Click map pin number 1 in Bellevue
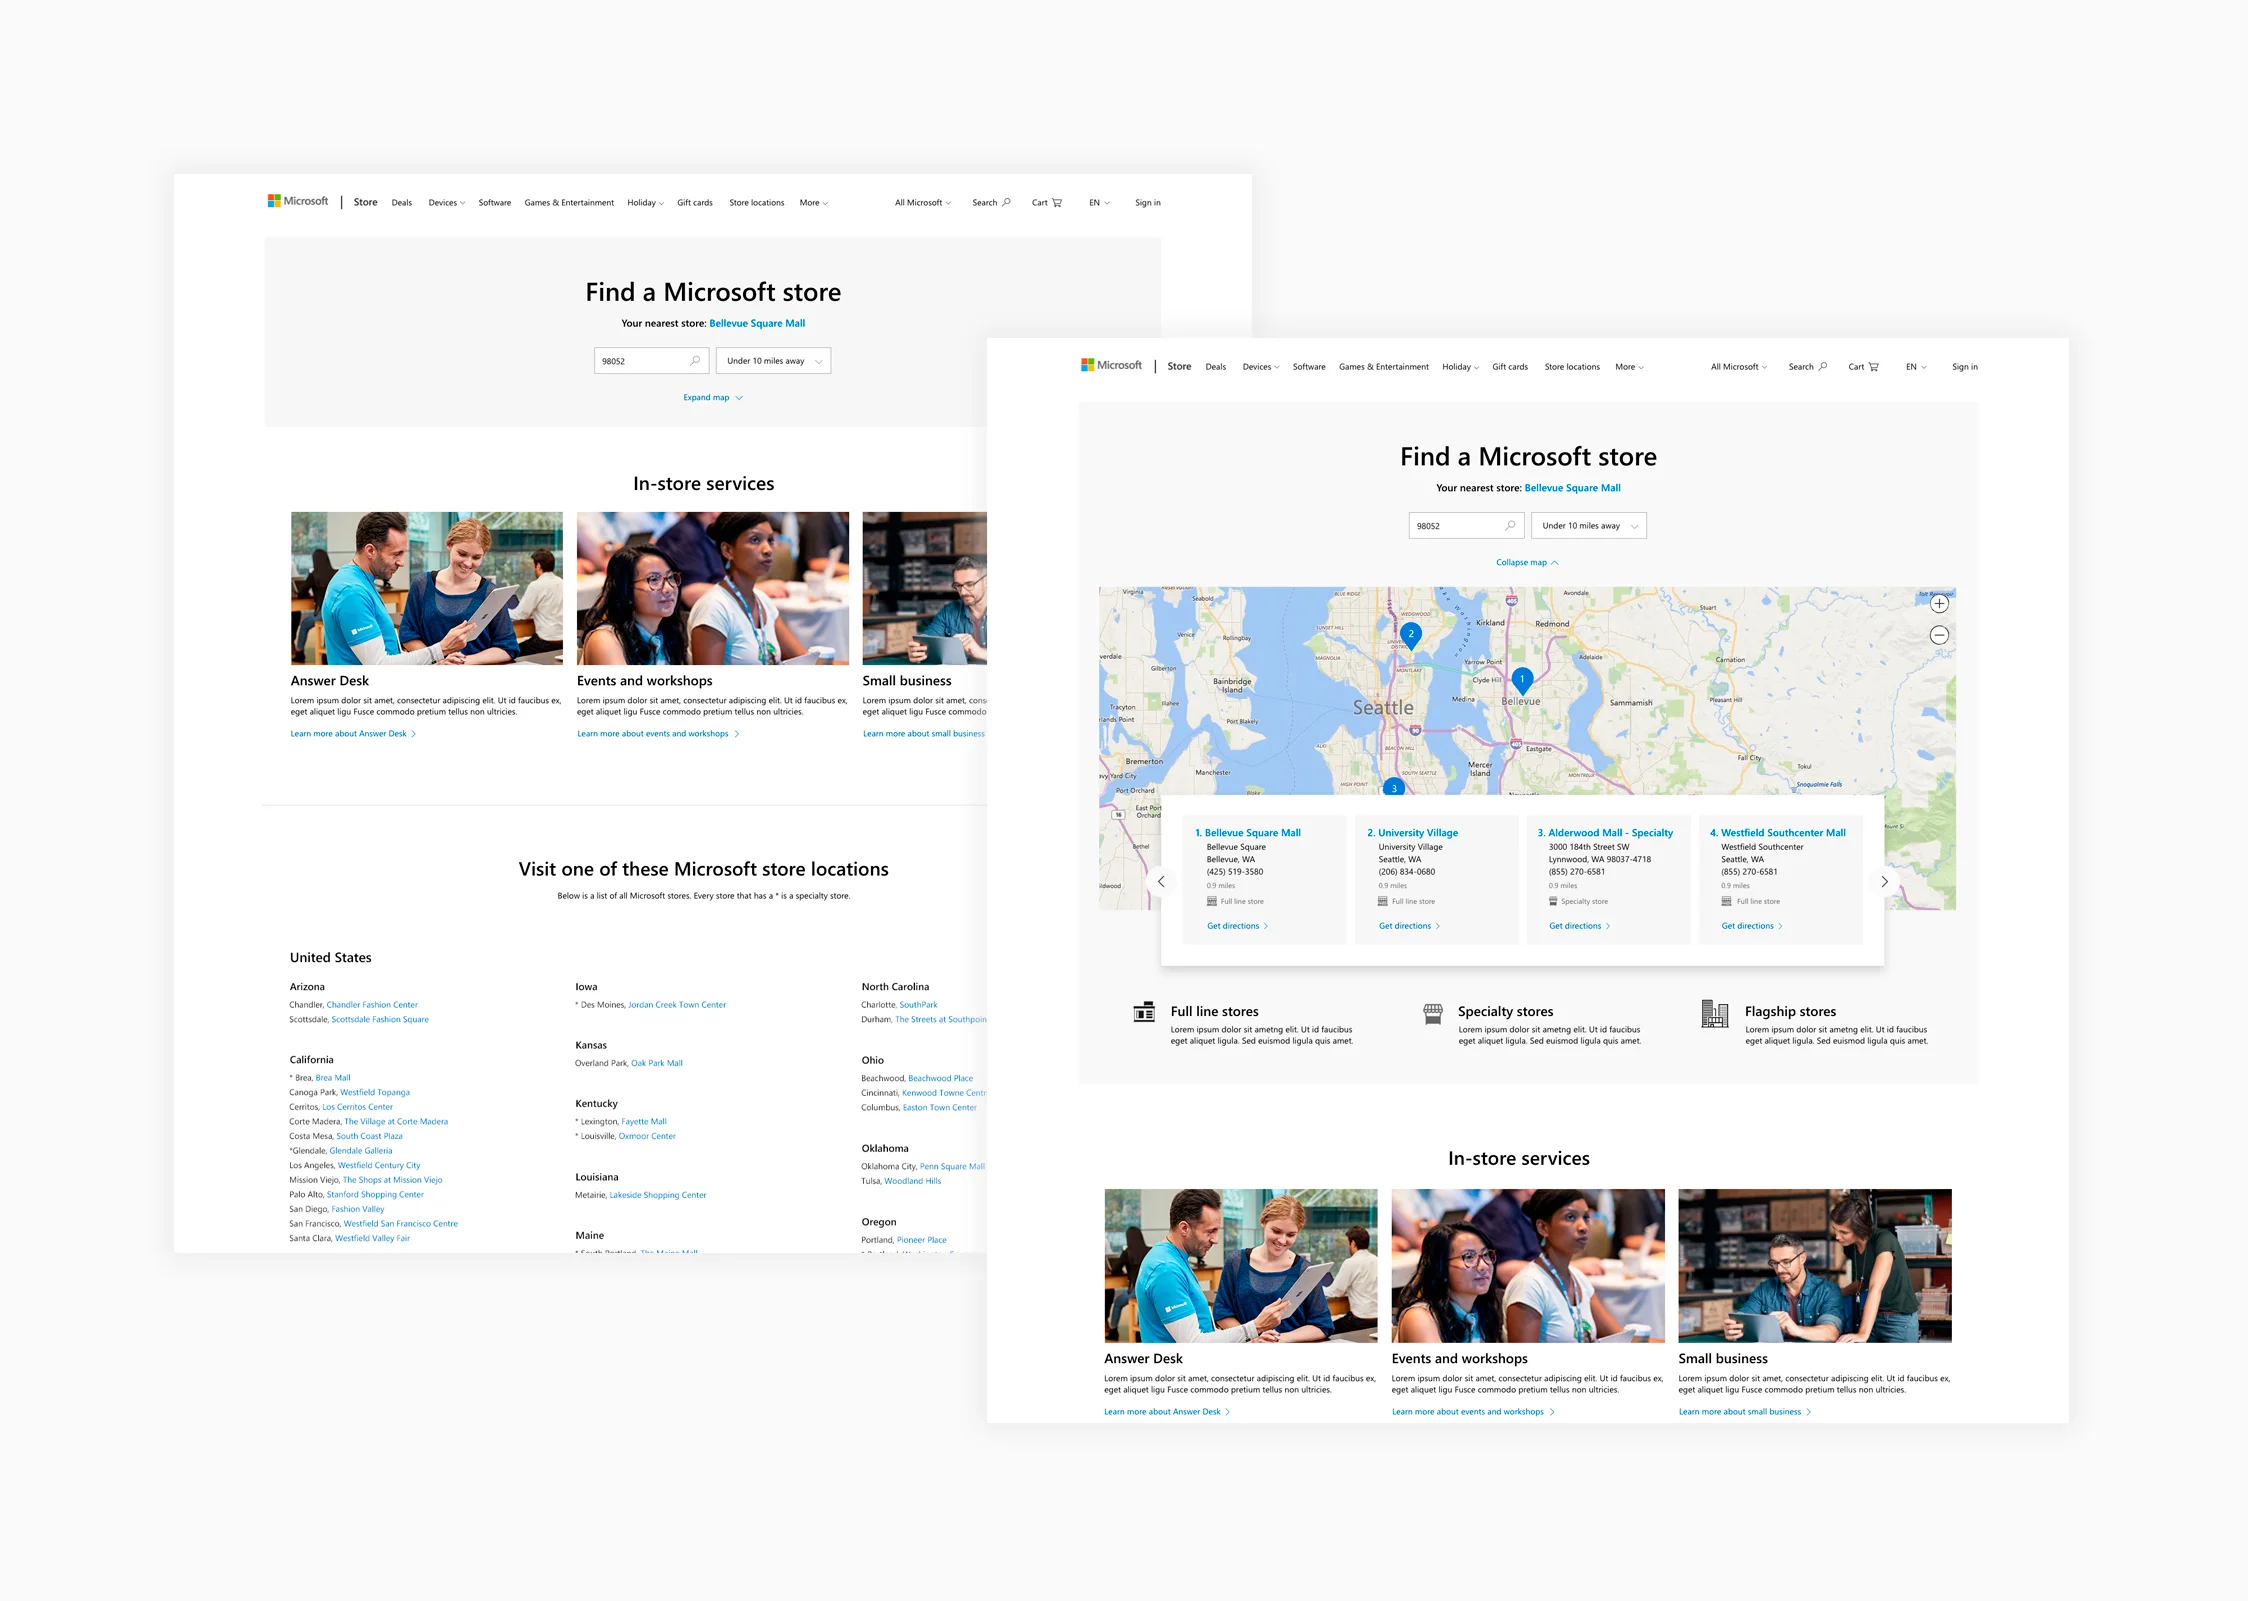The width and height of the screenshot is (2248, 1601). click(1522, 680)
